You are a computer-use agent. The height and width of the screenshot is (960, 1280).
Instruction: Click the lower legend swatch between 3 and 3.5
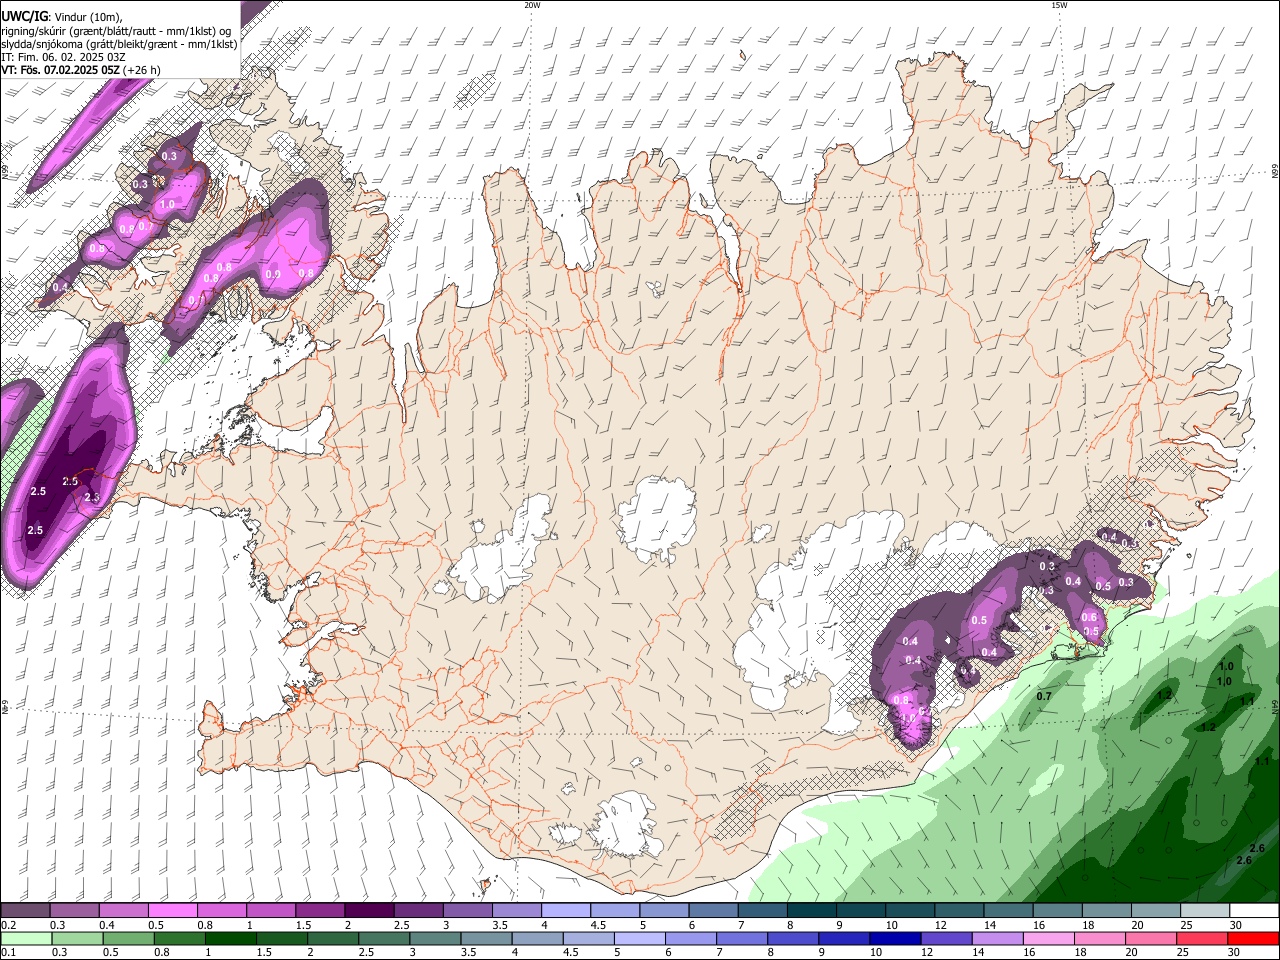(436, 939)
